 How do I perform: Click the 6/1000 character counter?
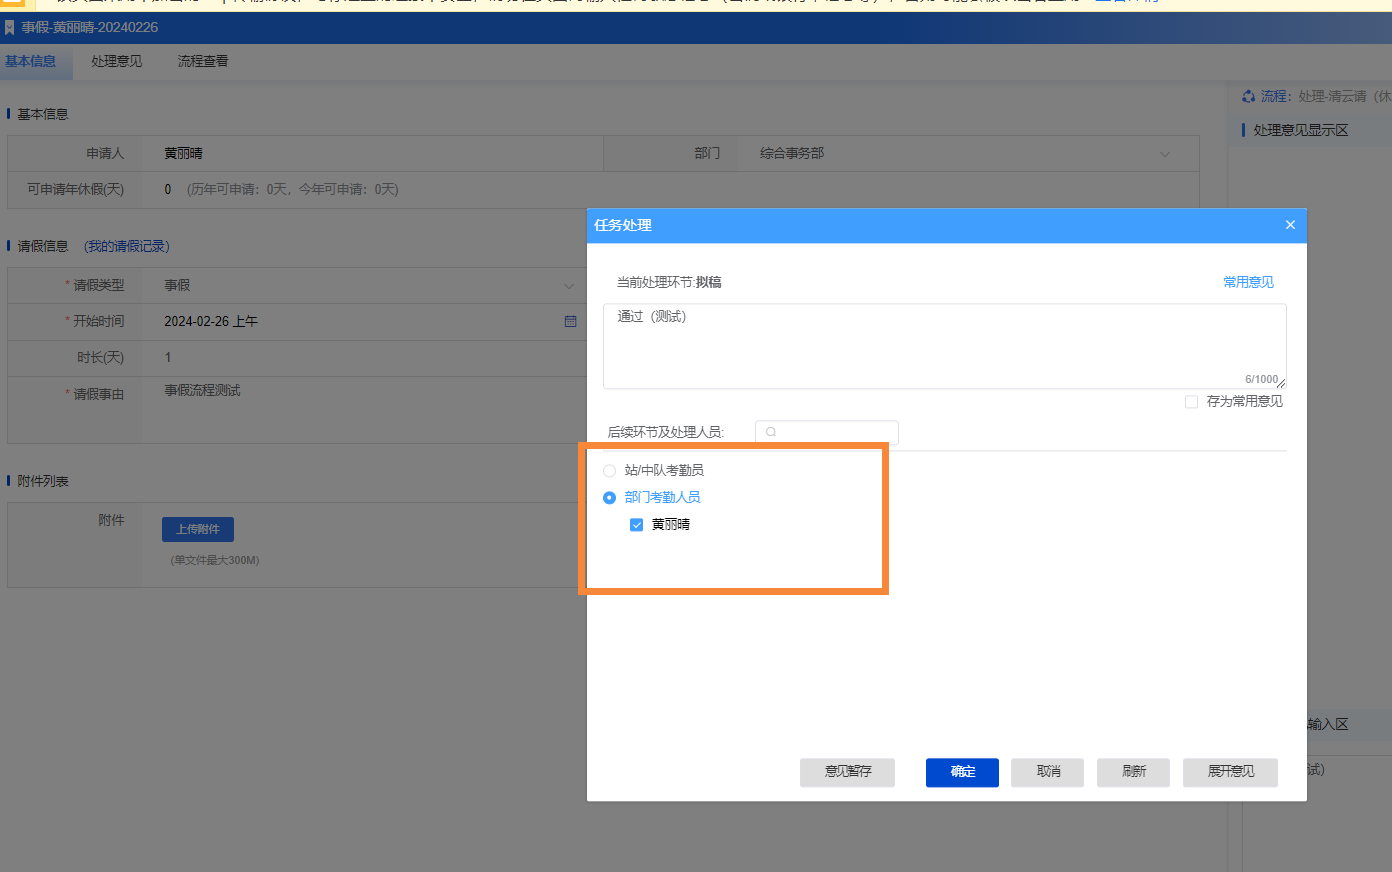coord(1261,379)
